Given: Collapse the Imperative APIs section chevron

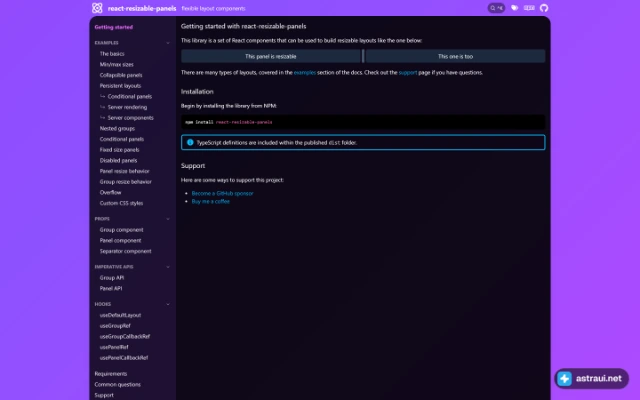Looking at the screenshot, I should (168, 267).
